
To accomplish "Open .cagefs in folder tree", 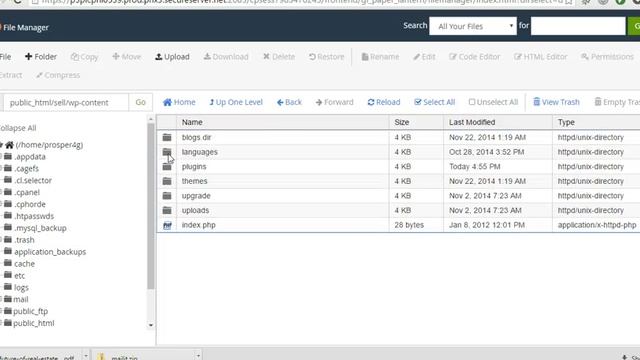I will 27,169.
